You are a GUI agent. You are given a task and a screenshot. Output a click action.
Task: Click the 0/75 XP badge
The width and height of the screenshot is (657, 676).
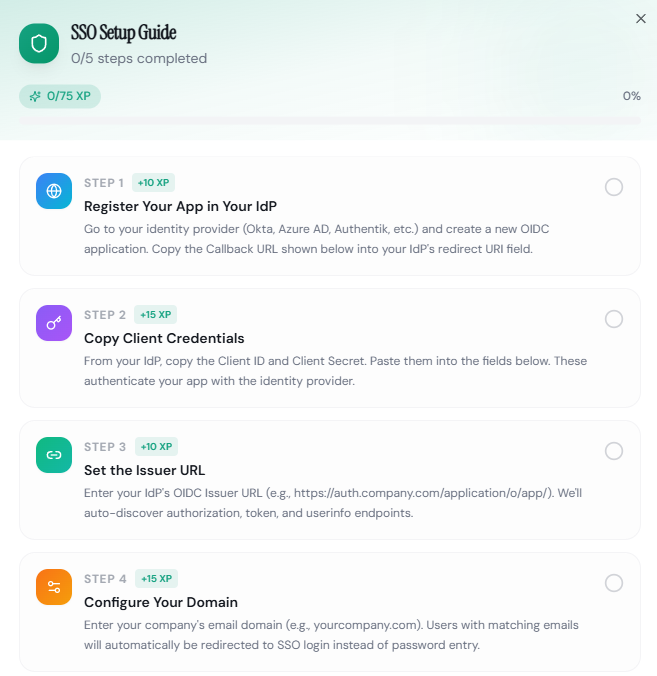[60, 96]
